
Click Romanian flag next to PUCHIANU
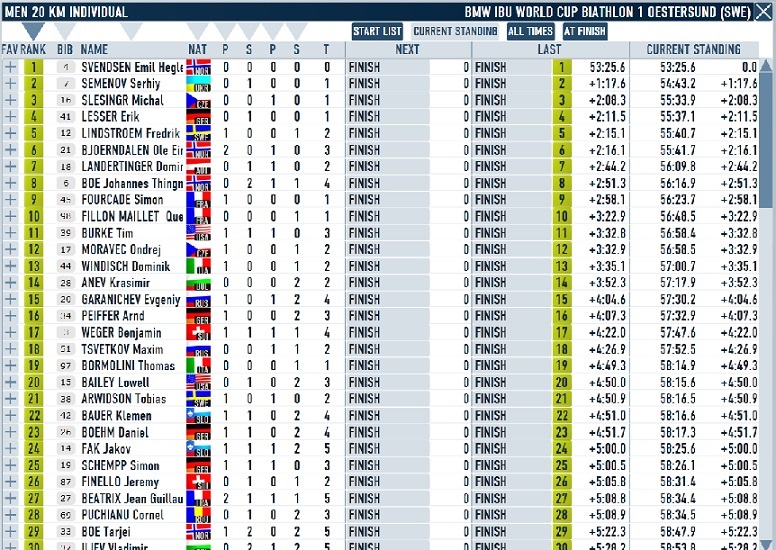pyautogui.click(x=198, y=515)
